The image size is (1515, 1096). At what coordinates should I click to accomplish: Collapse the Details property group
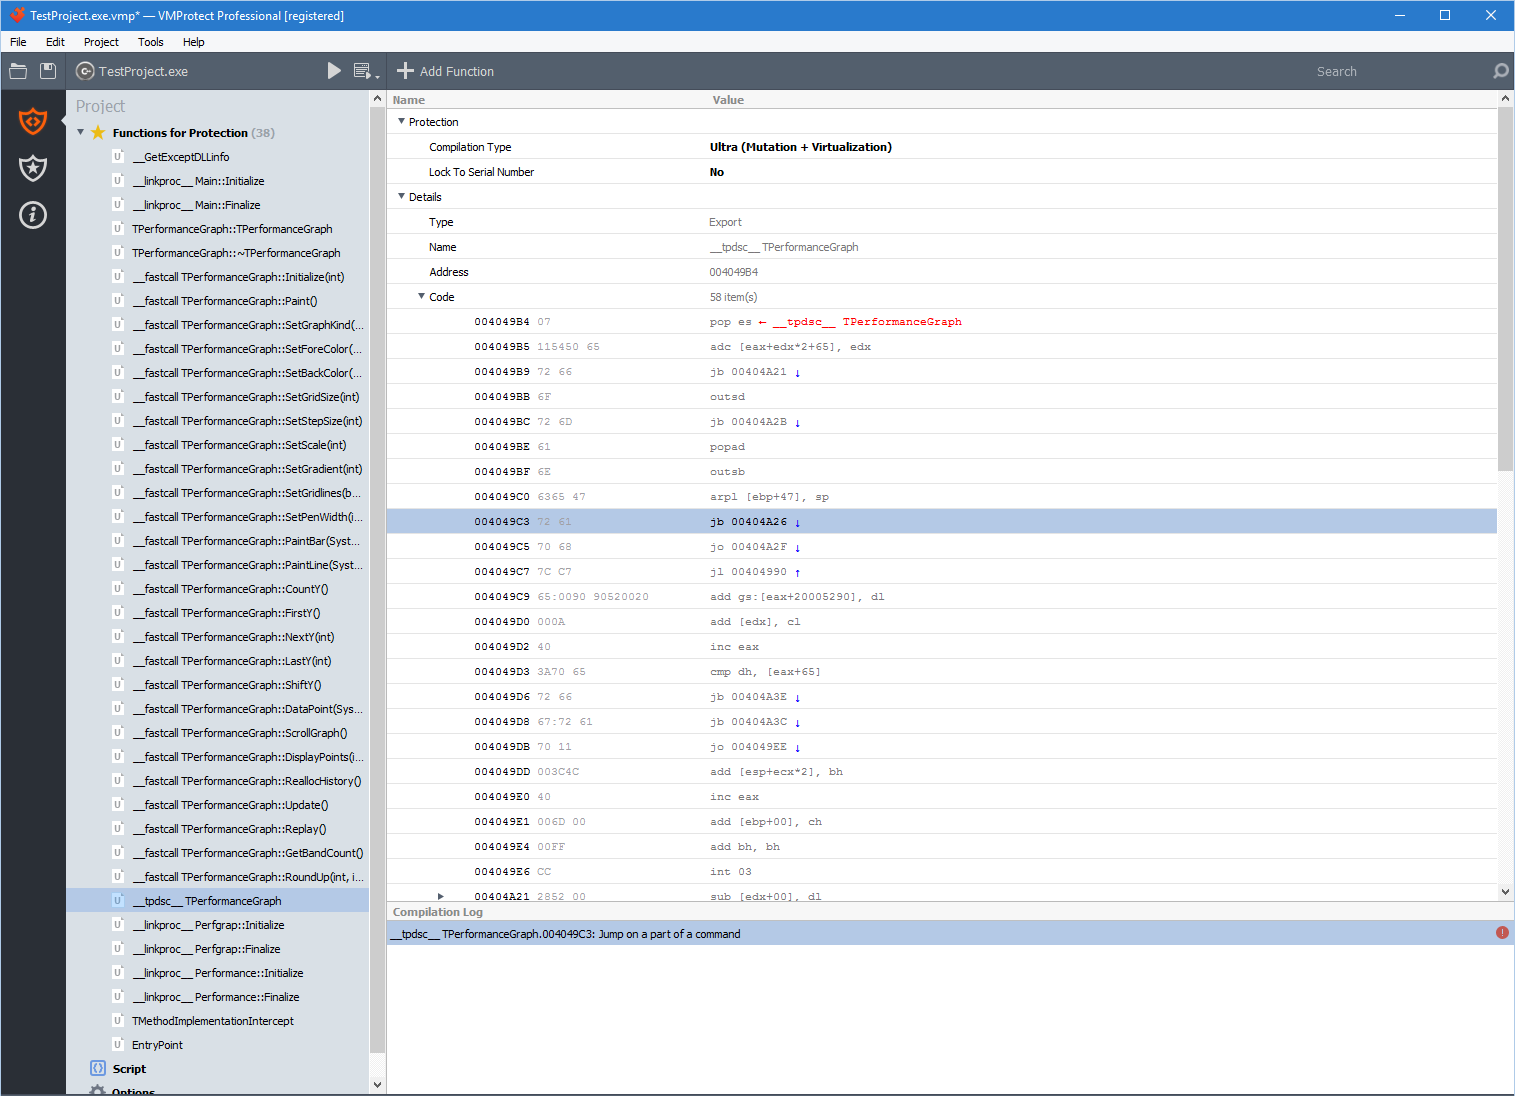coord(402,196)
